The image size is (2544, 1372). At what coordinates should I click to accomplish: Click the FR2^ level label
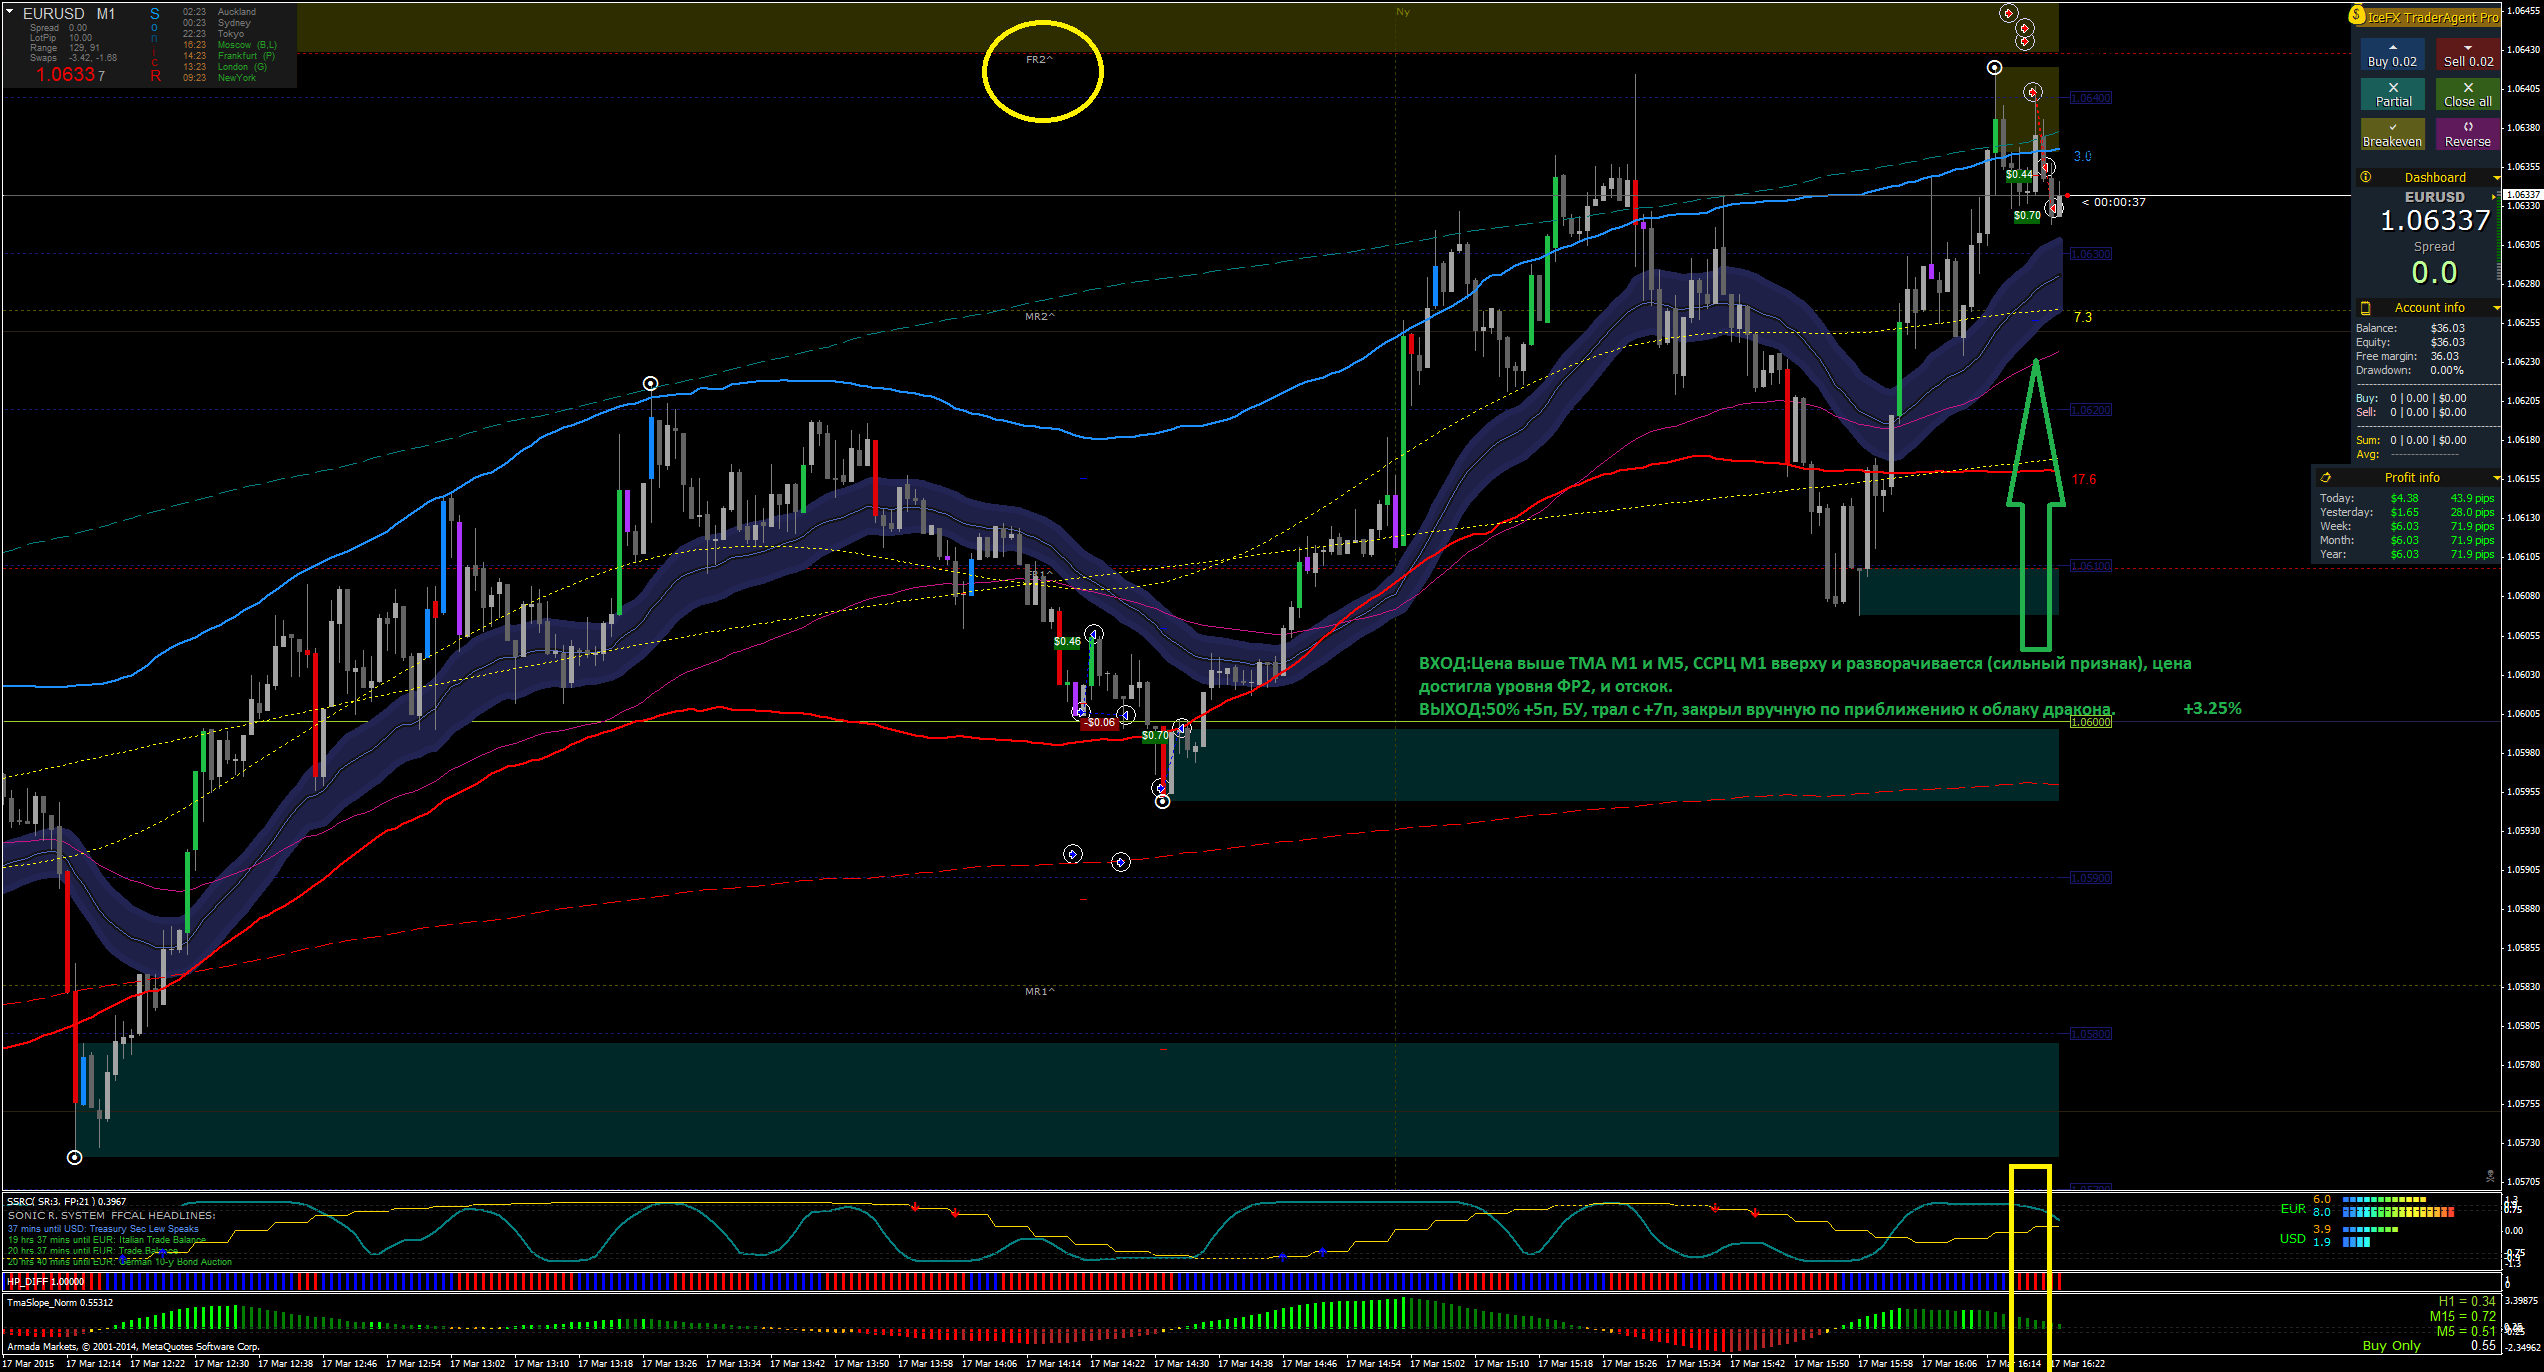point(1039,60)
